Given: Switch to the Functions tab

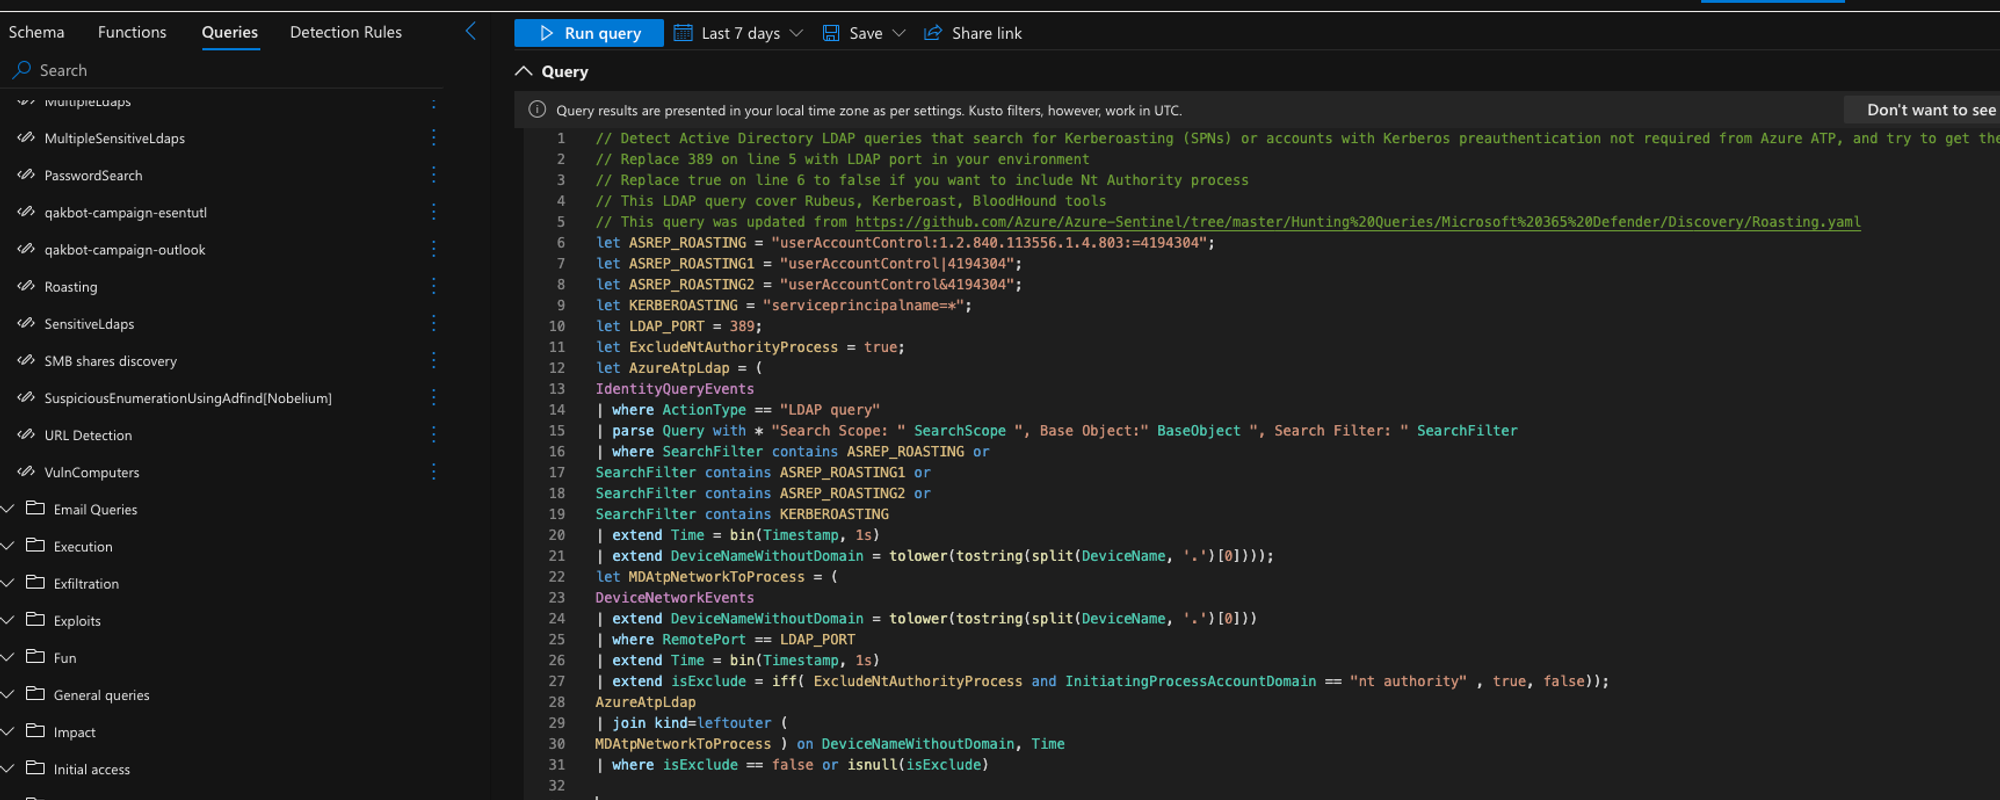Looking at the screenshot, I should (132, 32).
